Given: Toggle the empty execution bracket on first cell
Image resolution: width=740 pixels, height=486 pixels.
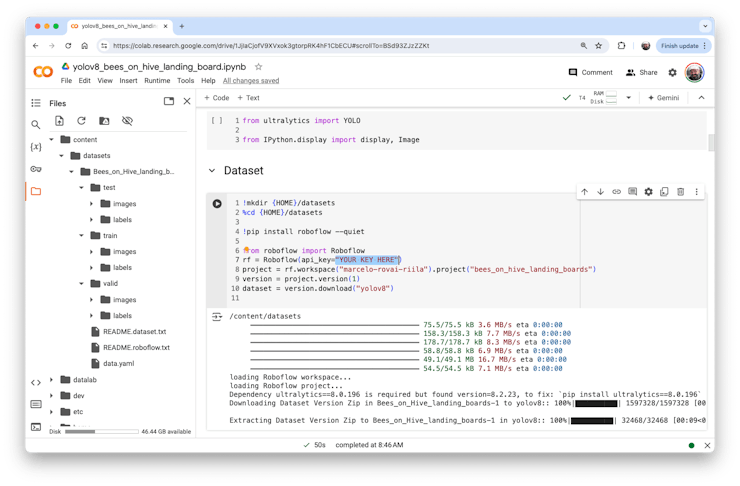Looking at the screenshot, I should [217, 121].
